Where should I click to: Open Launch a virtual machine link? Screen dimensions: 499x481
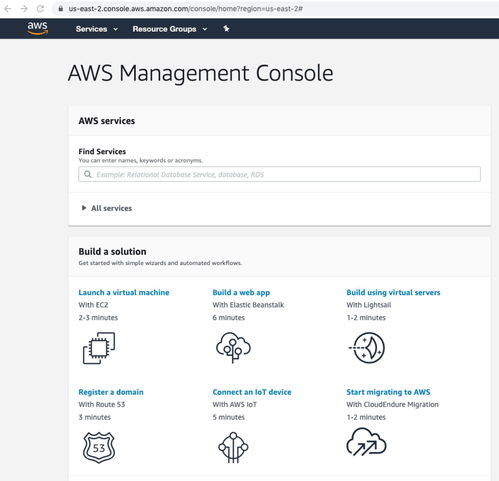click(124, 293)
